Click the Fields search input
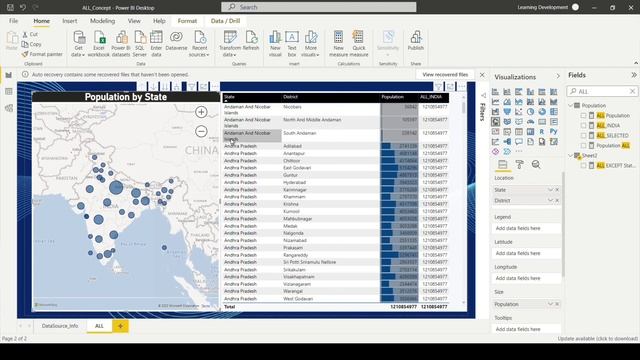The width and height of the screenshot is (640, 360). point(601,91)
